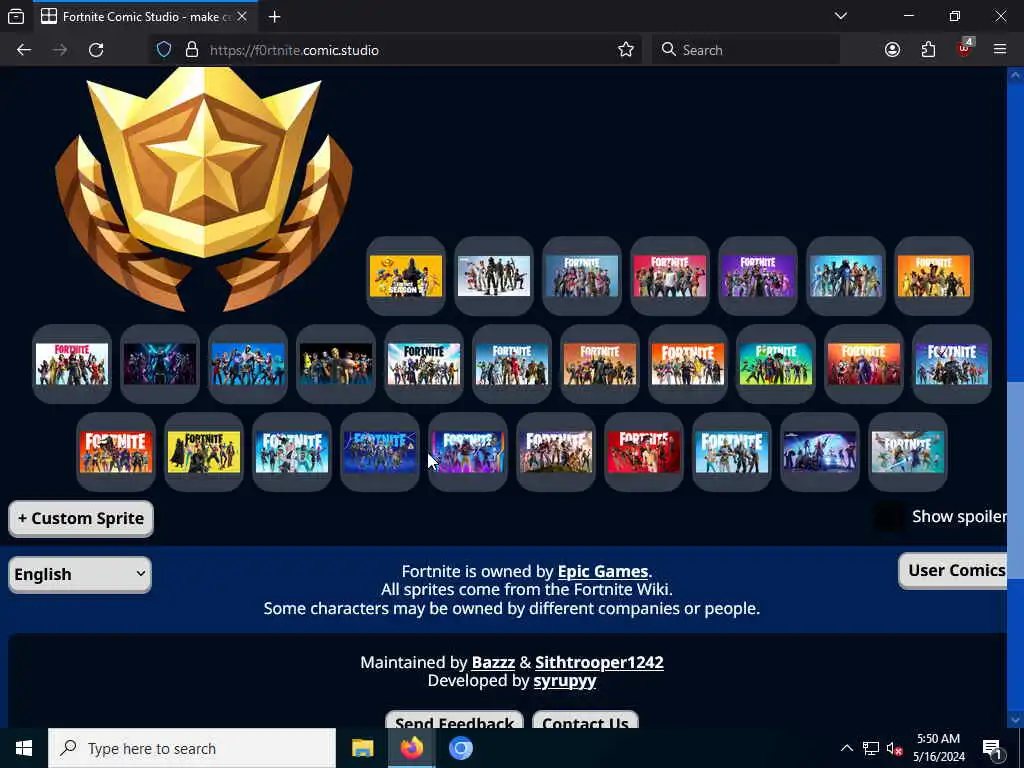Click the large gold battle star badge
Viewport: 1024px width, 768px height.
204,189
